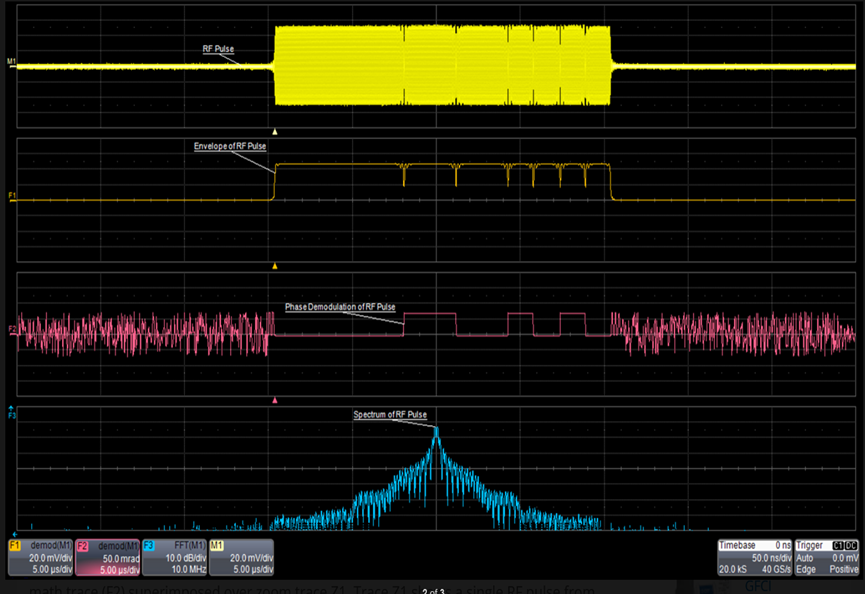This screenshot has height=594, width=865.
Task: Click the '2 of 3' page indicator
Action: pyautogui.click(x=433, y=591)
